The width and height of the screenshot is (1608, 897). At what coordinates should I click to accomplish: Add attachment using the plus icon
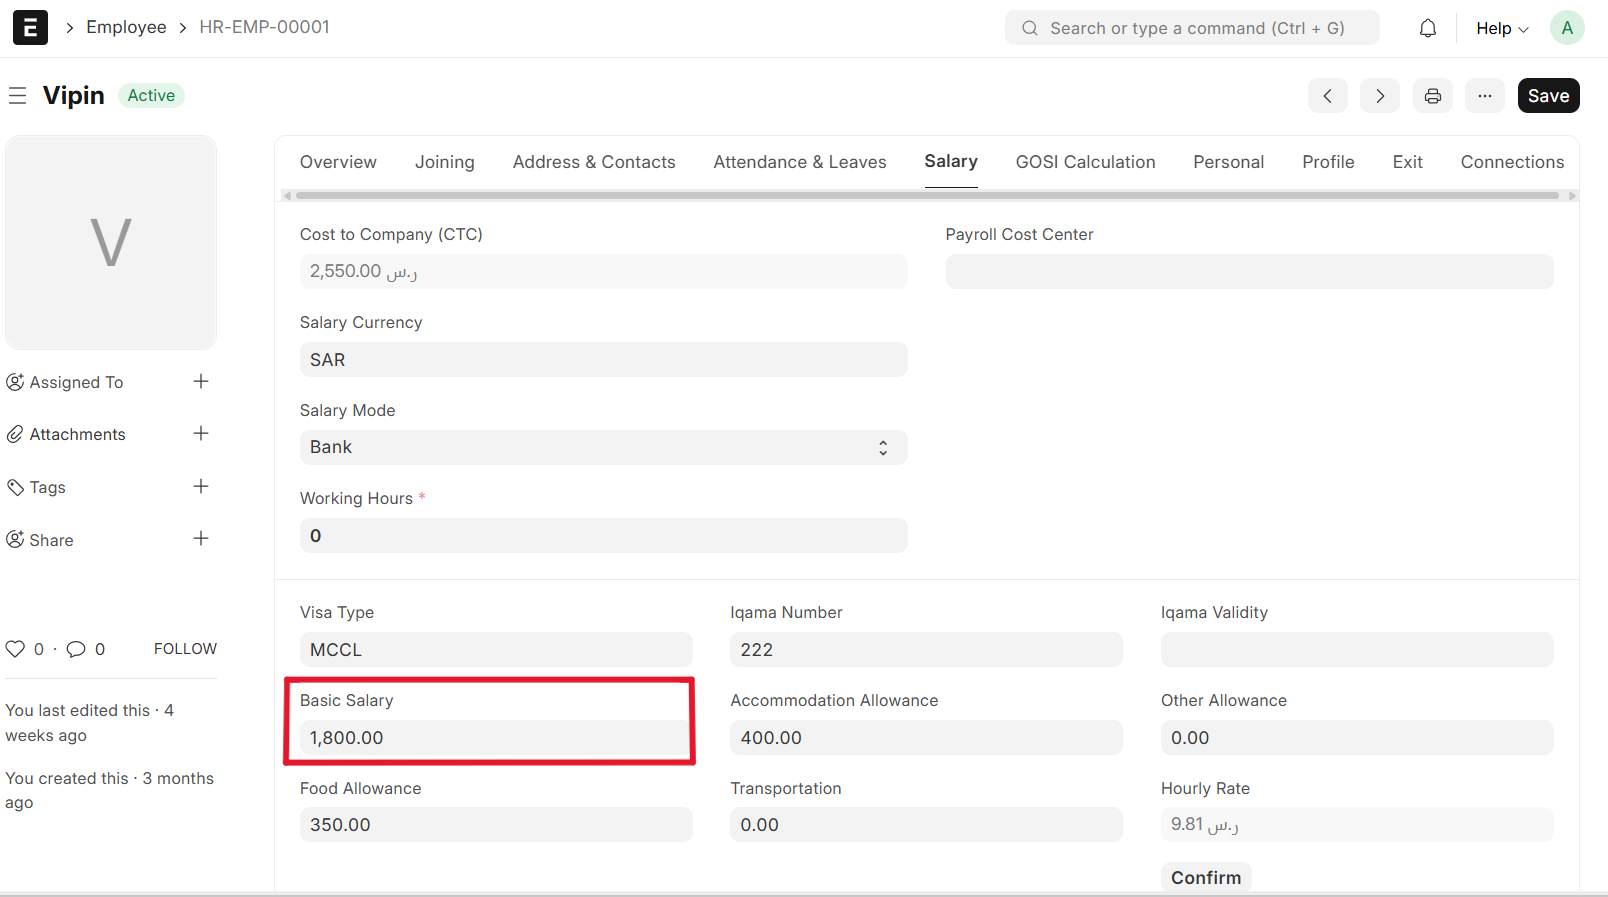(201, 433)
